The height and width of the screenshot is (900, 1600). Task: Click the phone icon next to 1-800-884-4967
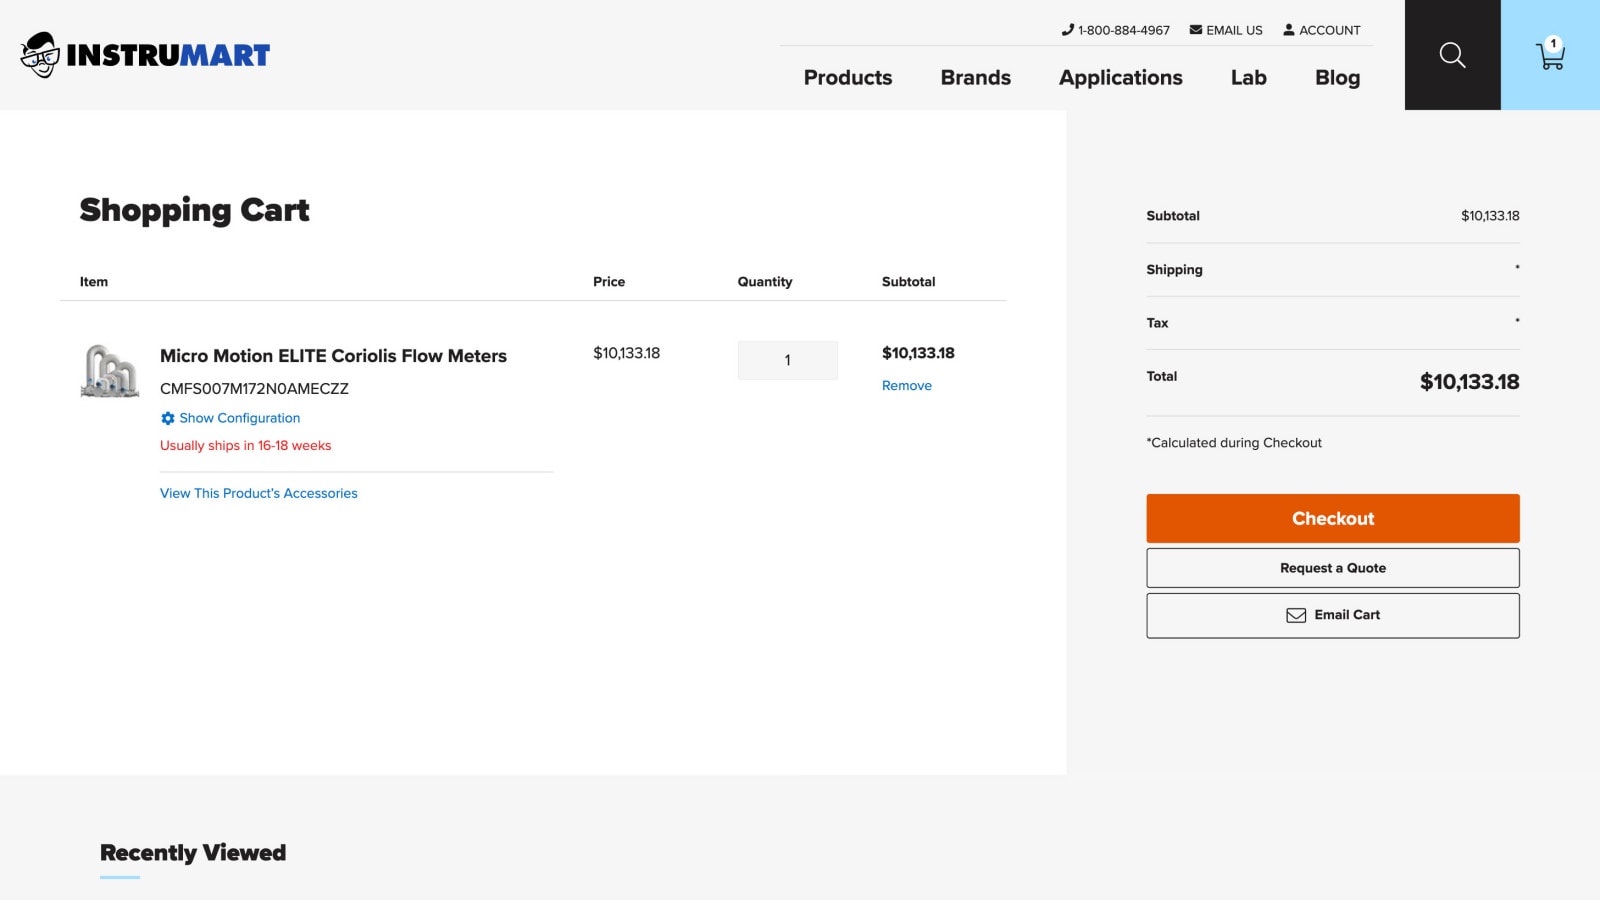tap(1067, 30)
